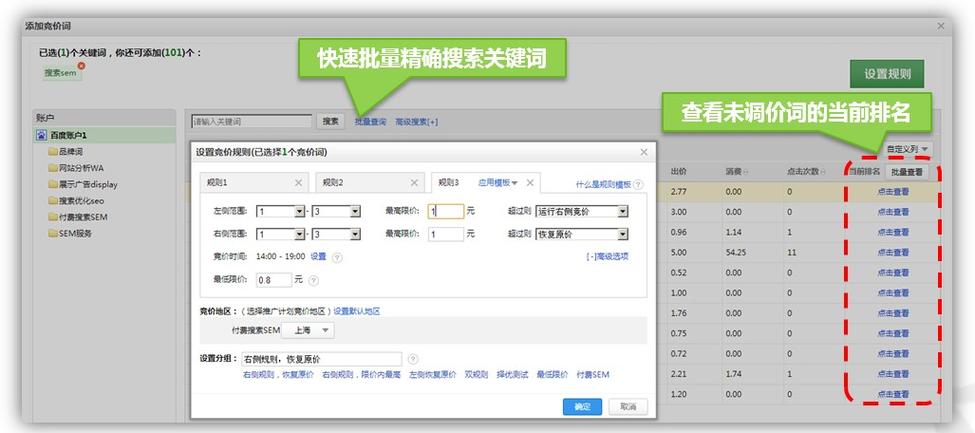Image resolution: width=975 pixels, height=433 pixels.
Task: Focus 最高限价 field in 左侧范围 row
Action: click(x=446, y=212)
